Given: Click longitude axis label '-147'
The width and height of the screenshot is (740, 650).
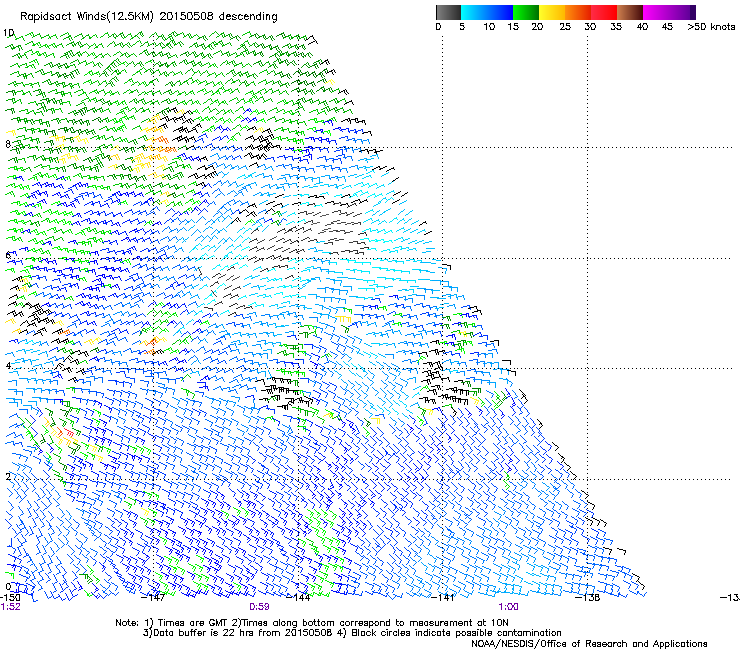Looking at the screenshot, I should [x=153, y=597].
